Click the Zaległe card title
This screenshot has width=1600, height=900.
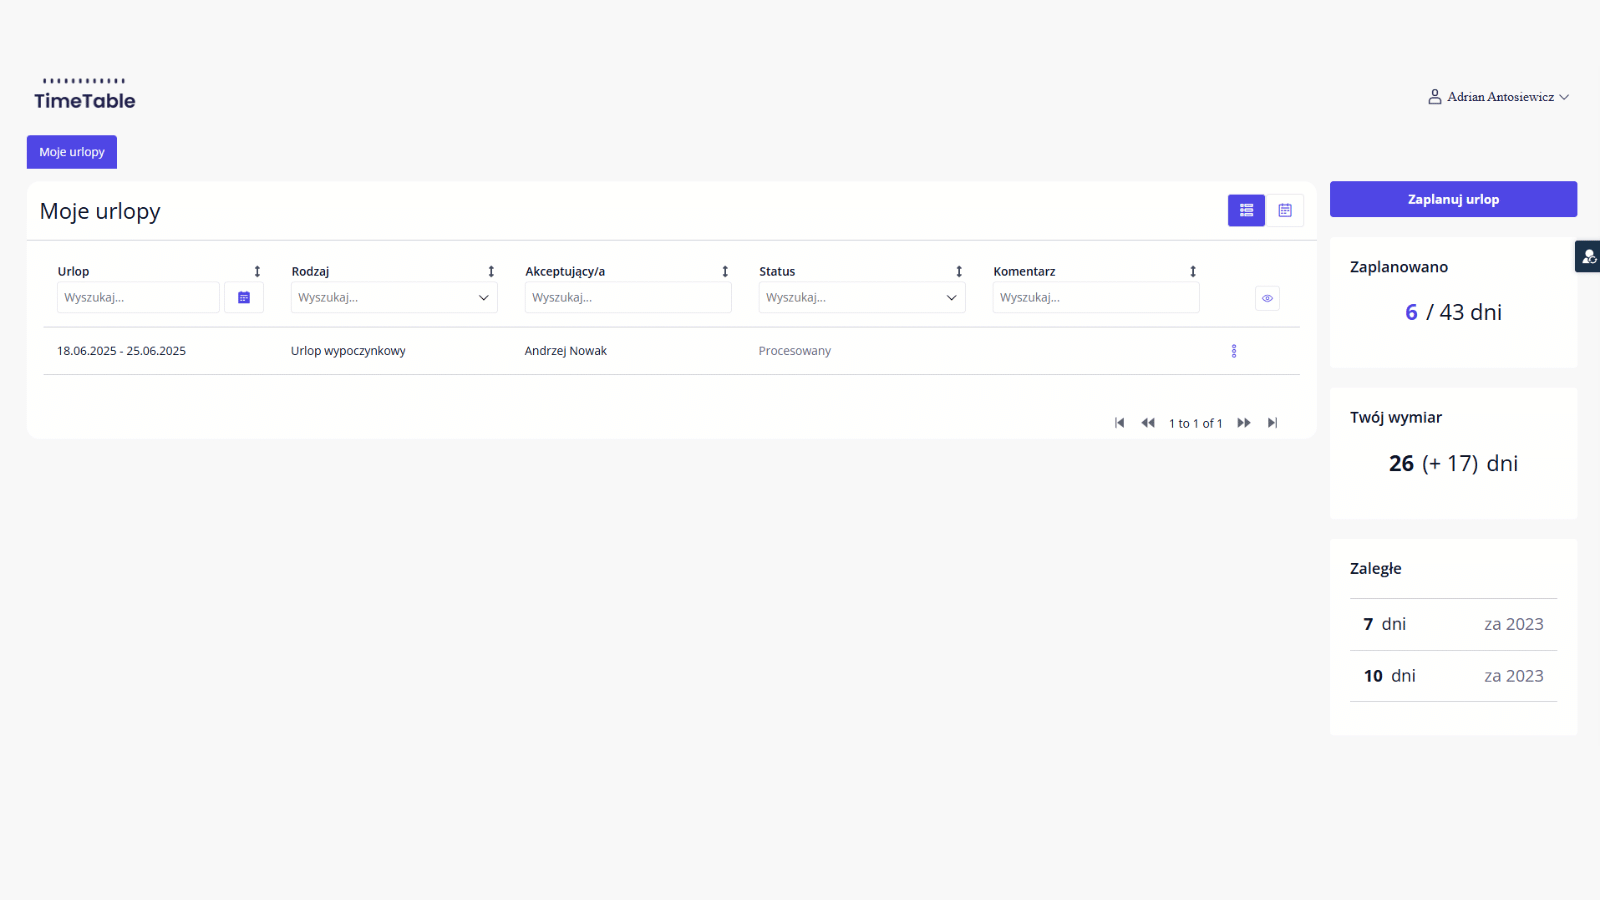[x=1376, y=568]
